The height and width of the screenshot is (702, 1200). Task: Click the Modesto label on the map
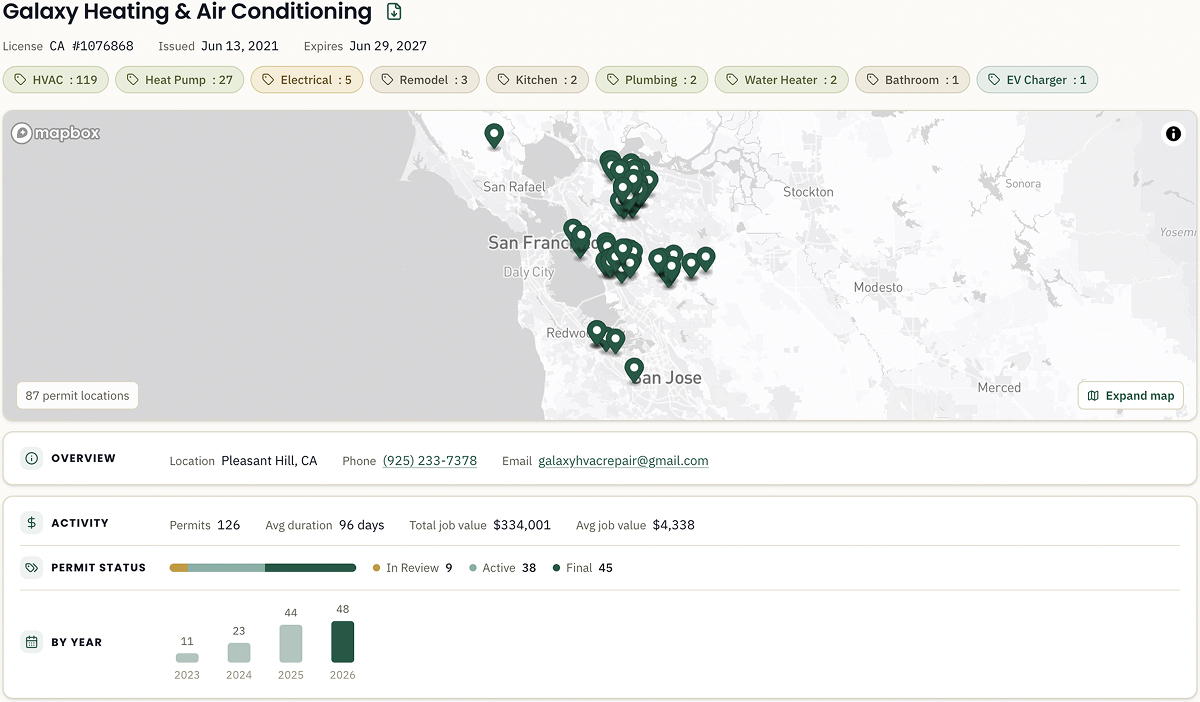coord(878,288)
